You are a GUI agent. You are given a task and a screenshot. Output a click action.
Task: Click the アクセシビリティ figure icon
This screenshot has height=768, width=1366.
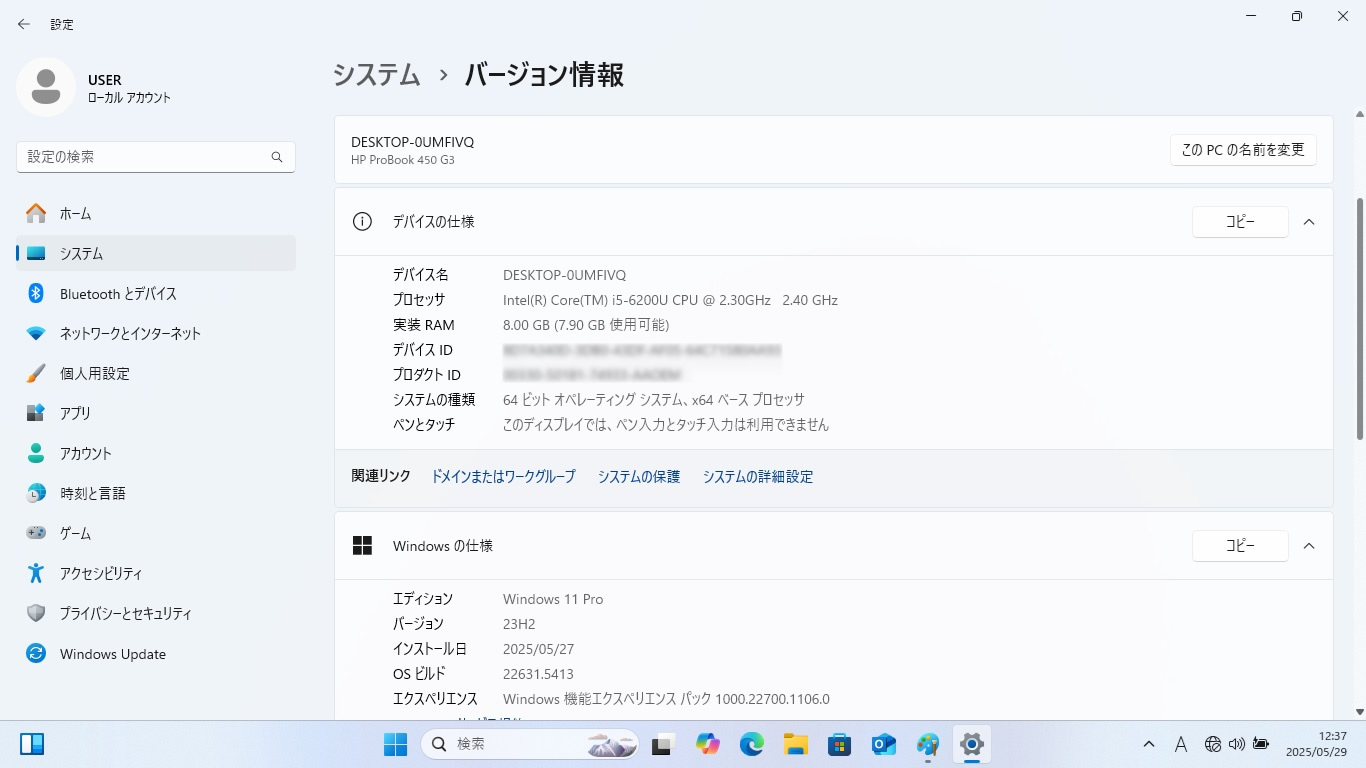click(x=36, y=573)
